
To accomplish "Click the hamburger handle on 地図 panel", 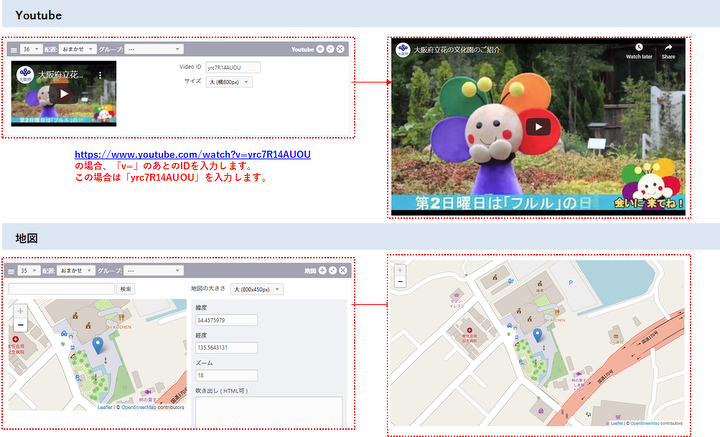I will (13, 270).
